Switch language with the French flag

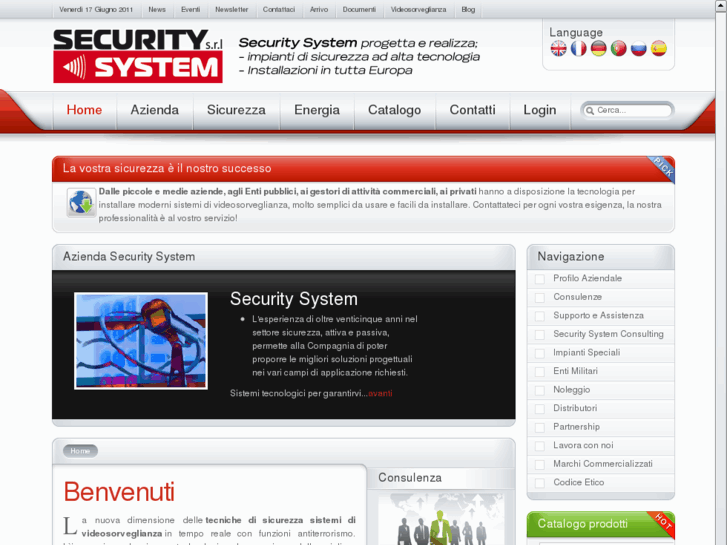579,48
